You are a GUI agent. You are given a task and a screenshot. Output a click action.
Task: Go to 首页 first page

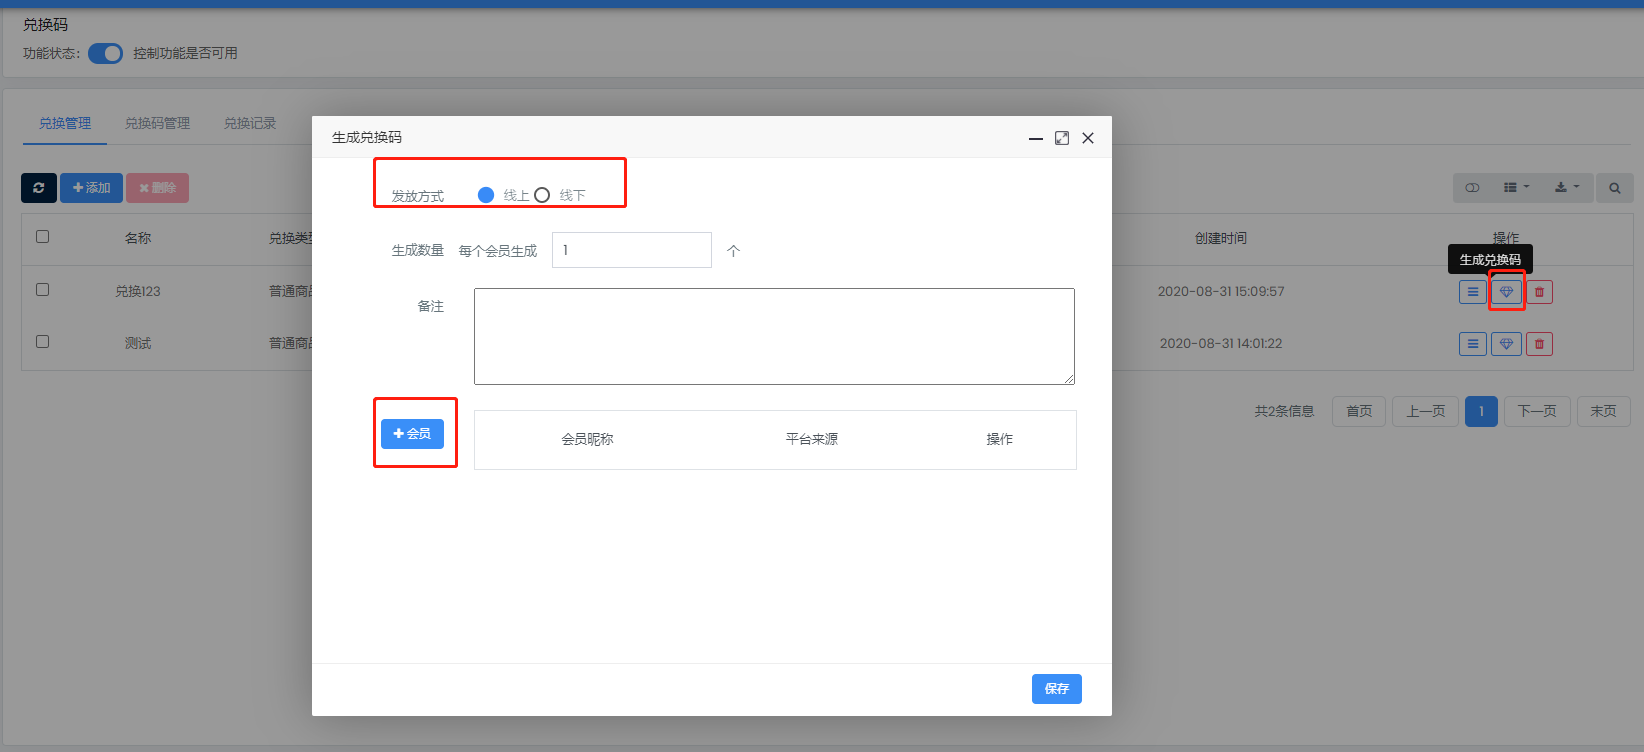pyautogui.click(x=1359, y=411)
